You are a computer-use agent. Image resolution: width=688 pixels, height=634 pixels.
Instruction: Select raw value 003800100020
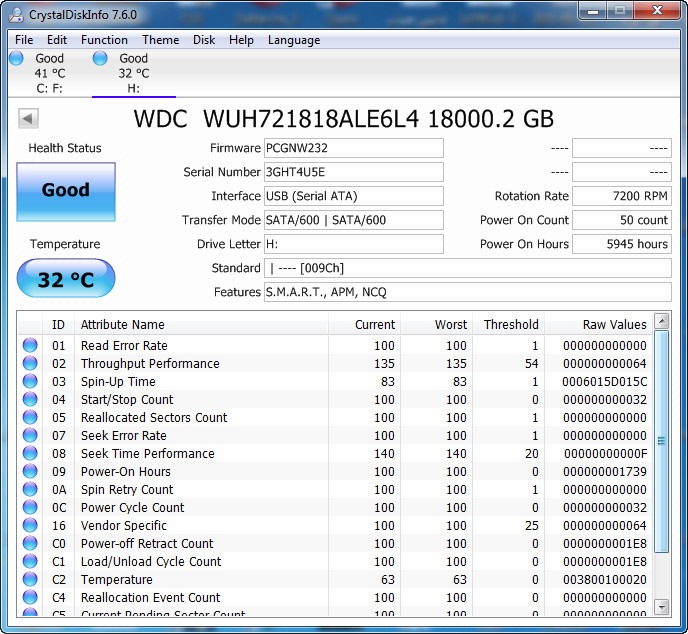[604, 580]
